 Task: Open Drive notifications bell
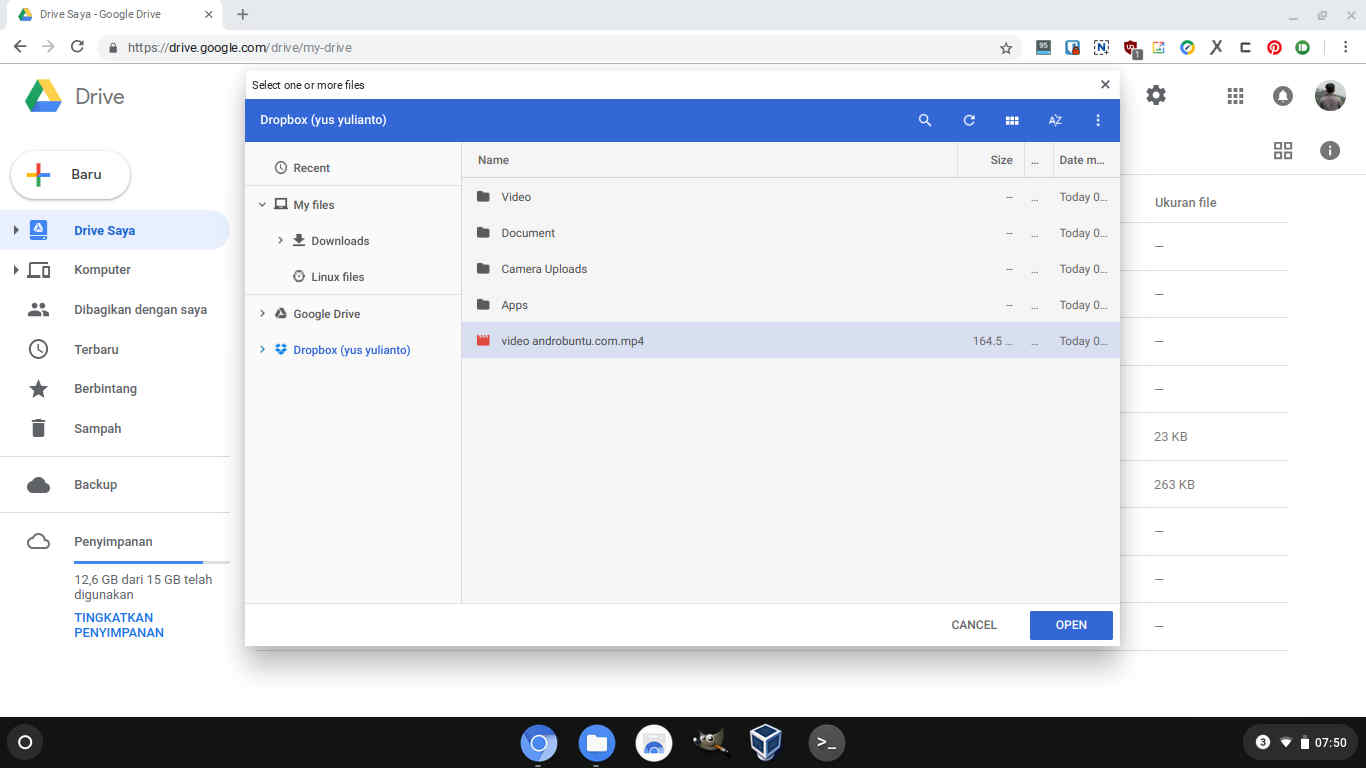click(1283, 95)
